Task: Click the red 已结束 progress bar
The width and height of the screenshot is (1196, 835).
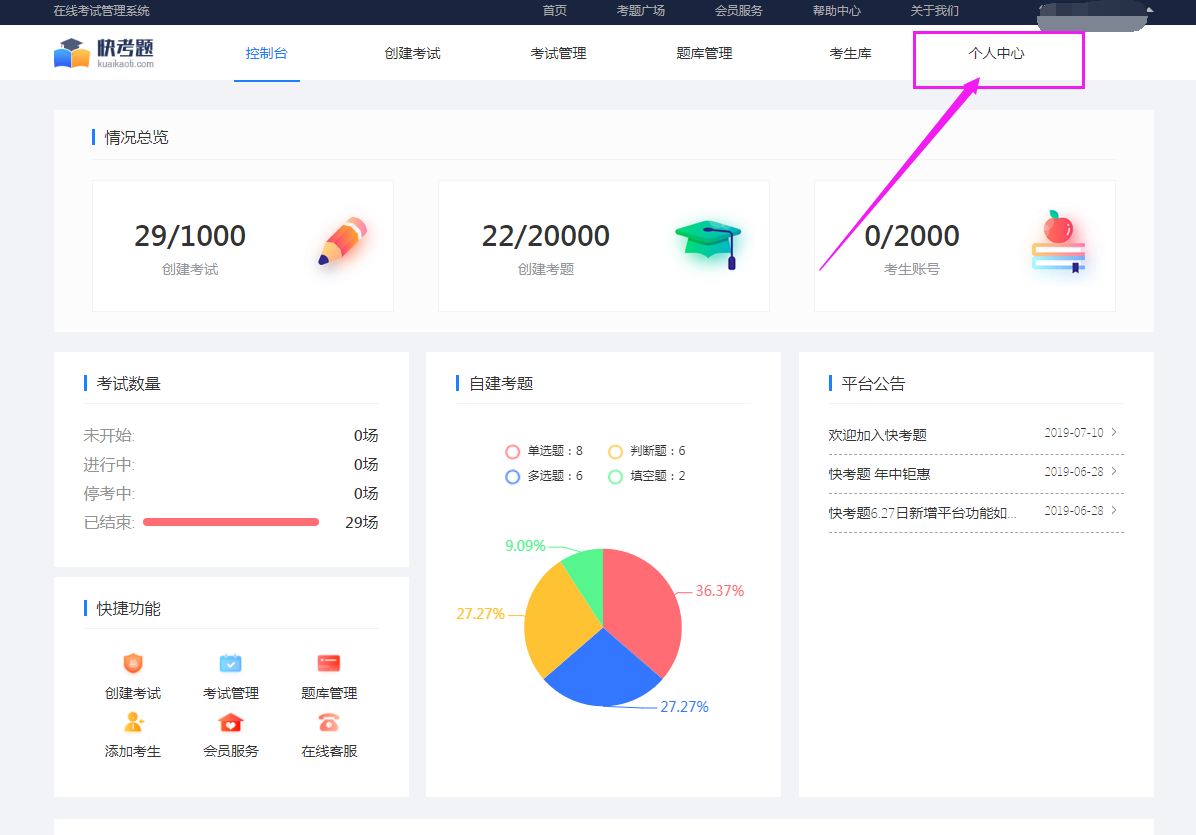Action: point(231,522)
